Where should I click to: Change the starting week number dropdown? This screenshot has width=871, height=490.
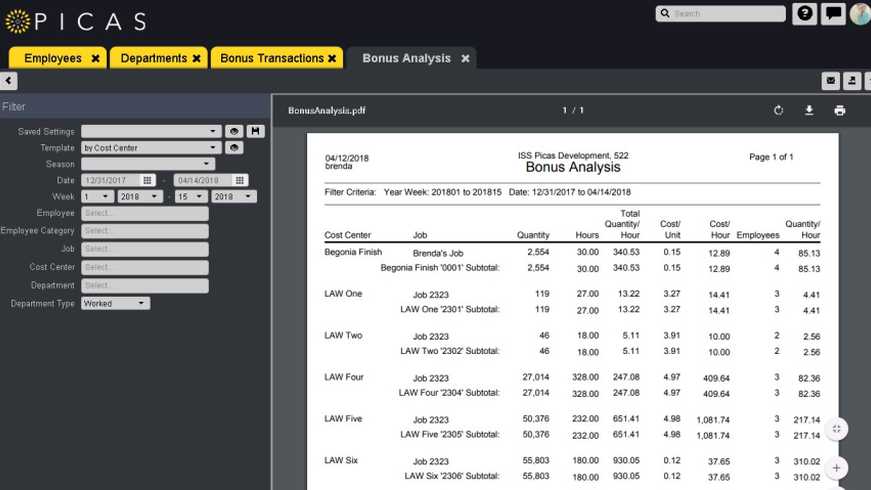[97, 197]
